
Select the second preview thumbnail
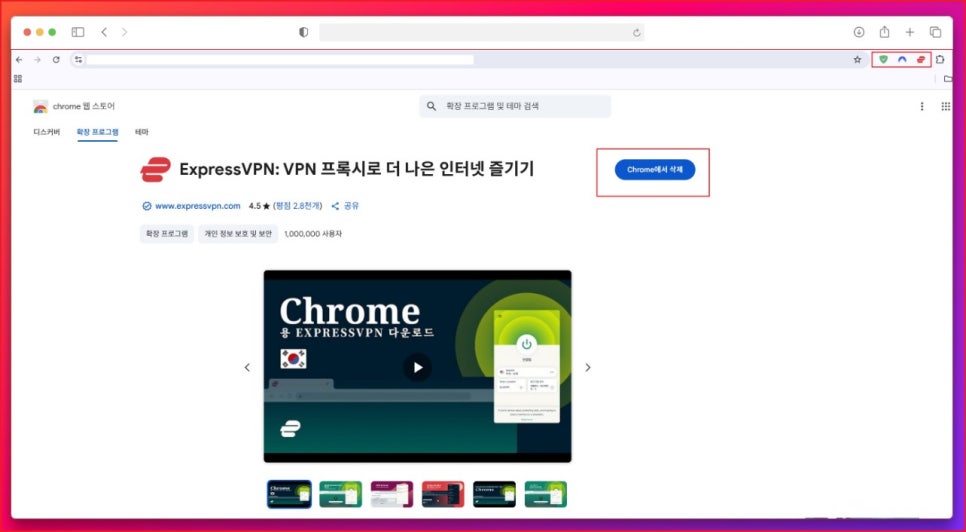pos(341,494)
